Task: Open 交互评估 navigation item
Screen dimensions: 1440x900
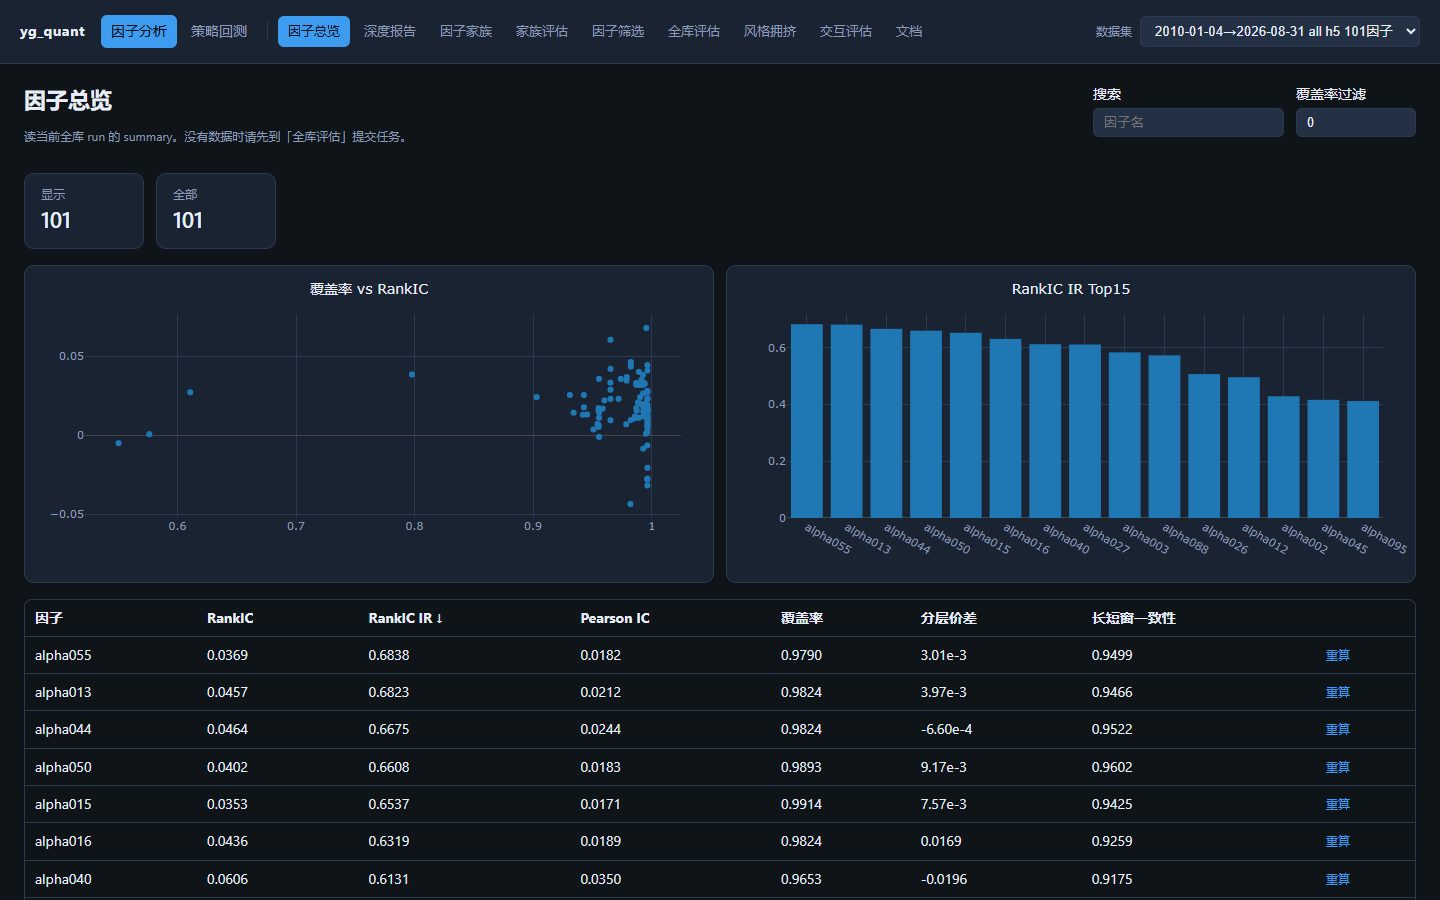Action: click(x=846, y=31)
